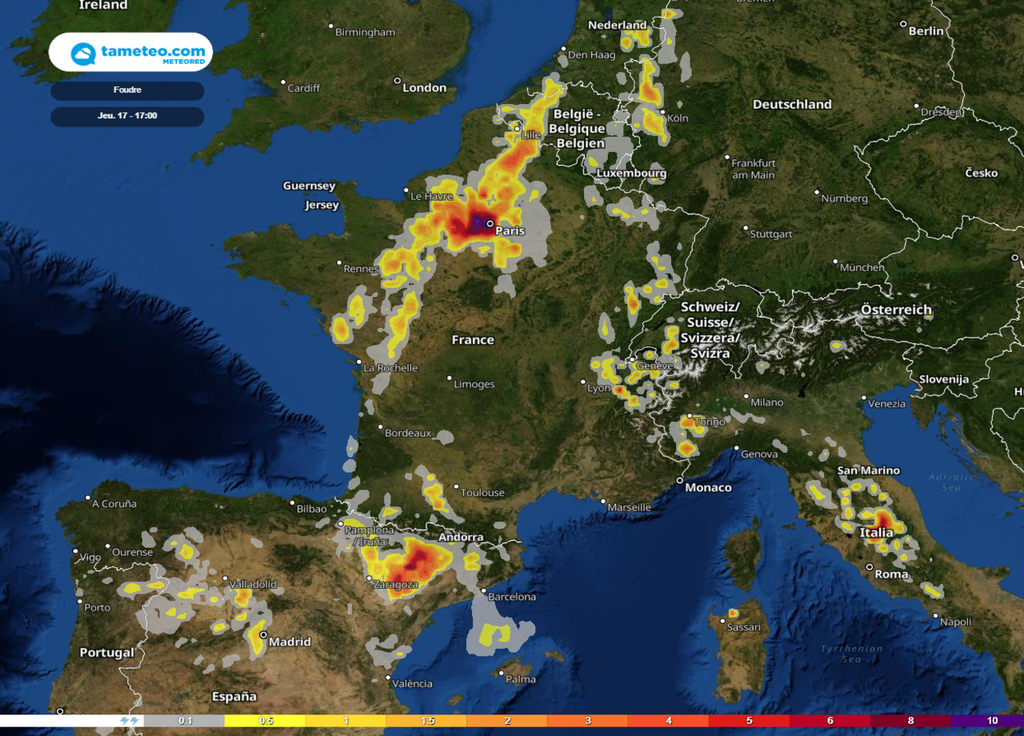Click the España country label
The height and width of the screenshot is (736, 1024).
(234, 697)
